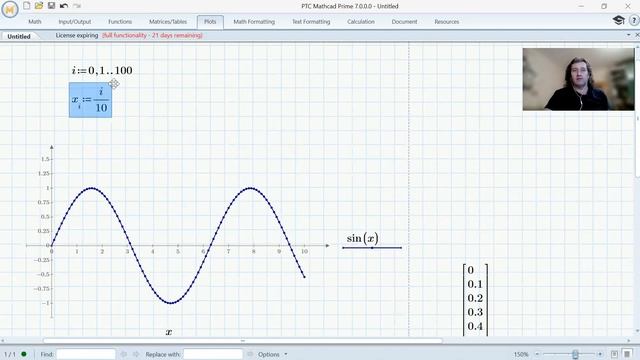
Task: Expand the find Options dropdown
Action: pos(272,354)
